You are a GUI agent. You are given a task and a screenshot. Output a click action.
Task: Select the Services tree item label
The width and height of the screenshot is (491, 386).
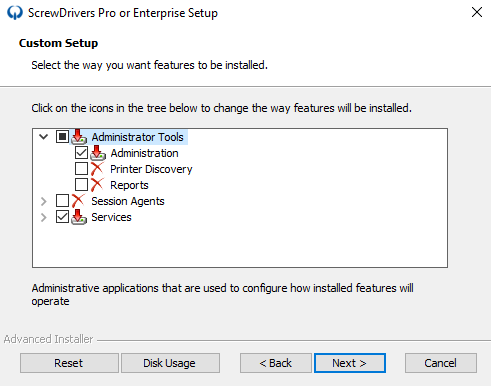[x=111, y=217]
